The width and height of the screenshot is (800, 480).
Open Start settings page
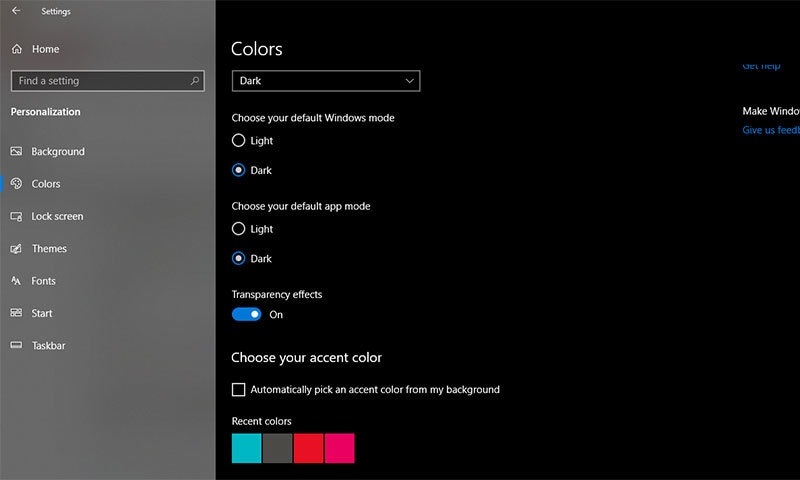[42, 313]
